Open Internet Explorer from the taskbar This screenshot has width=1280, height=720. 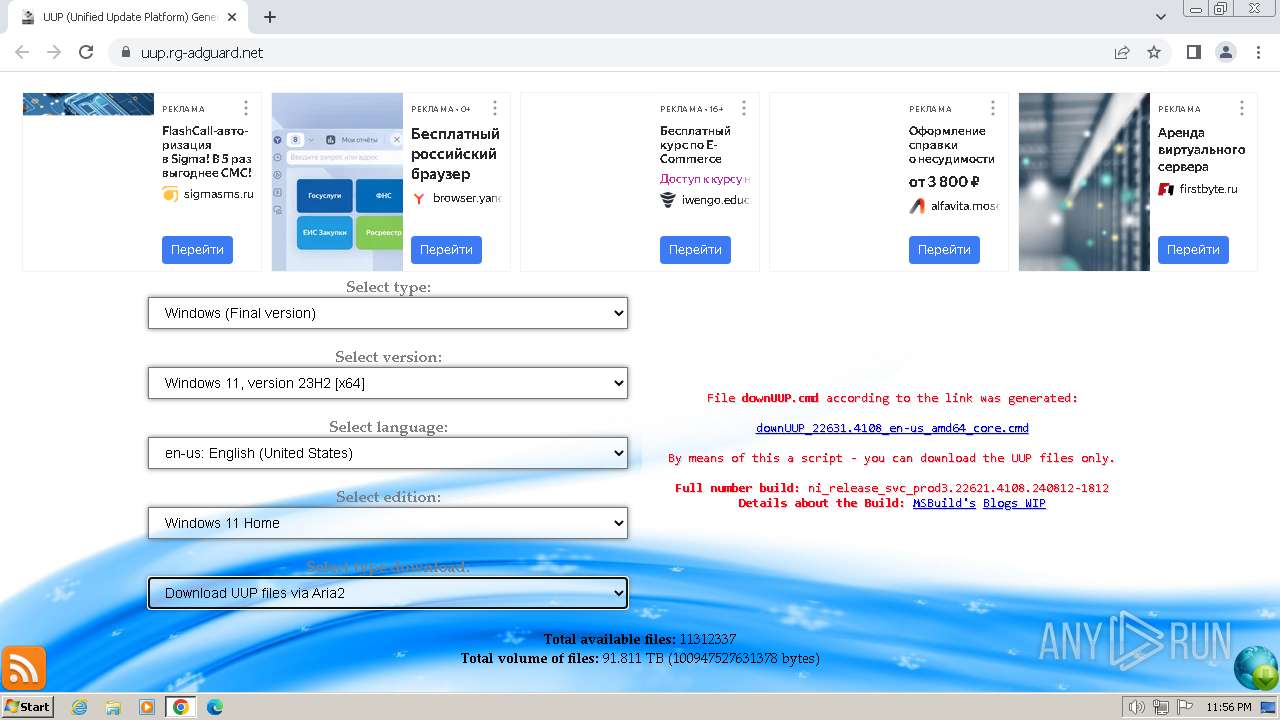coord(79,707)
